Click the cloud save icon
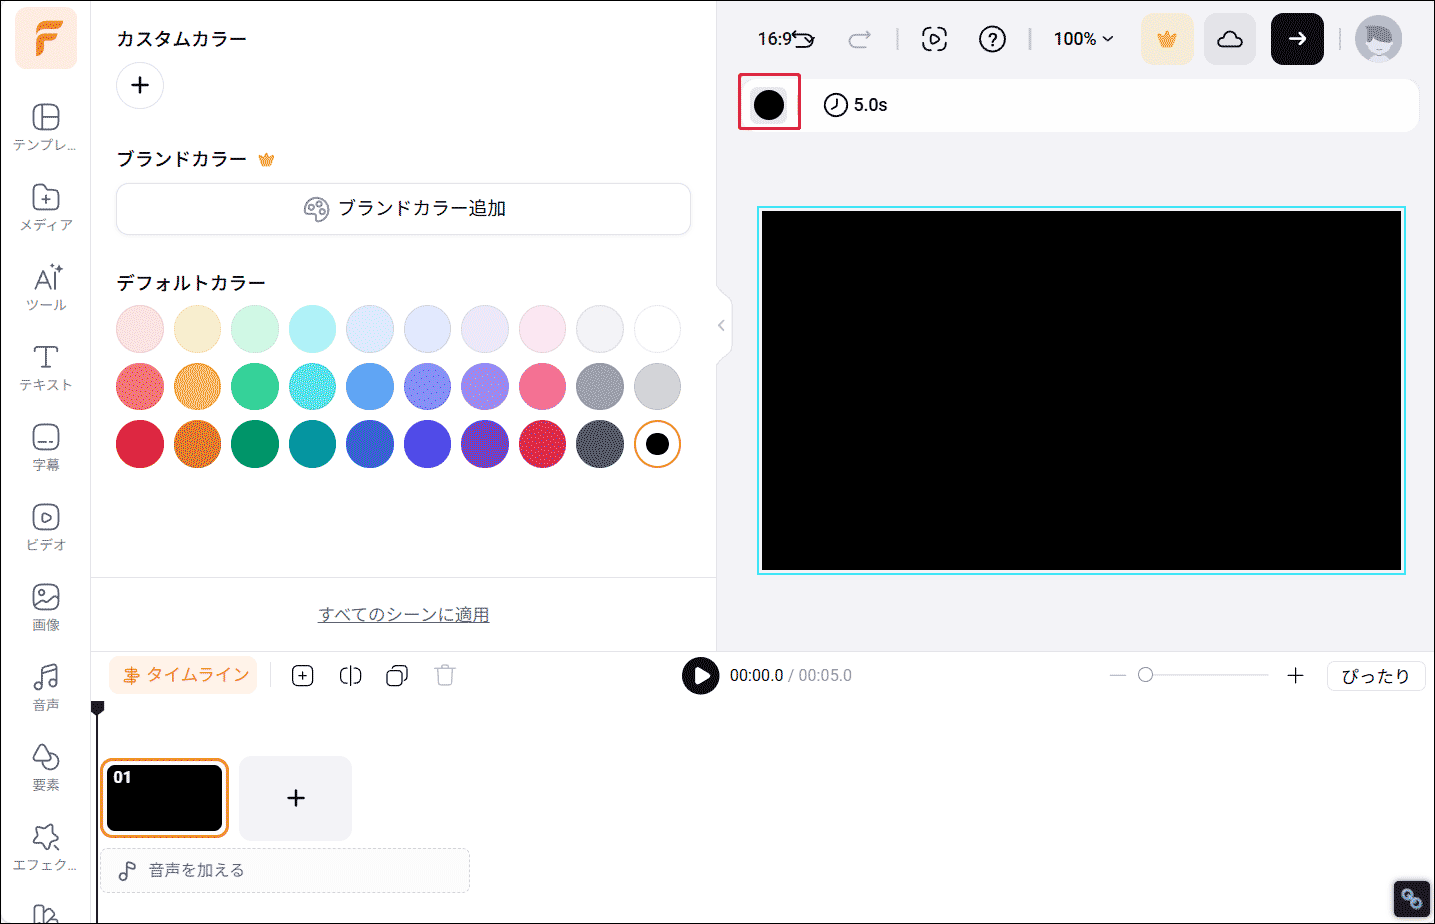The width and height of the screenshot is (1435, 924). pos(1229,39)
